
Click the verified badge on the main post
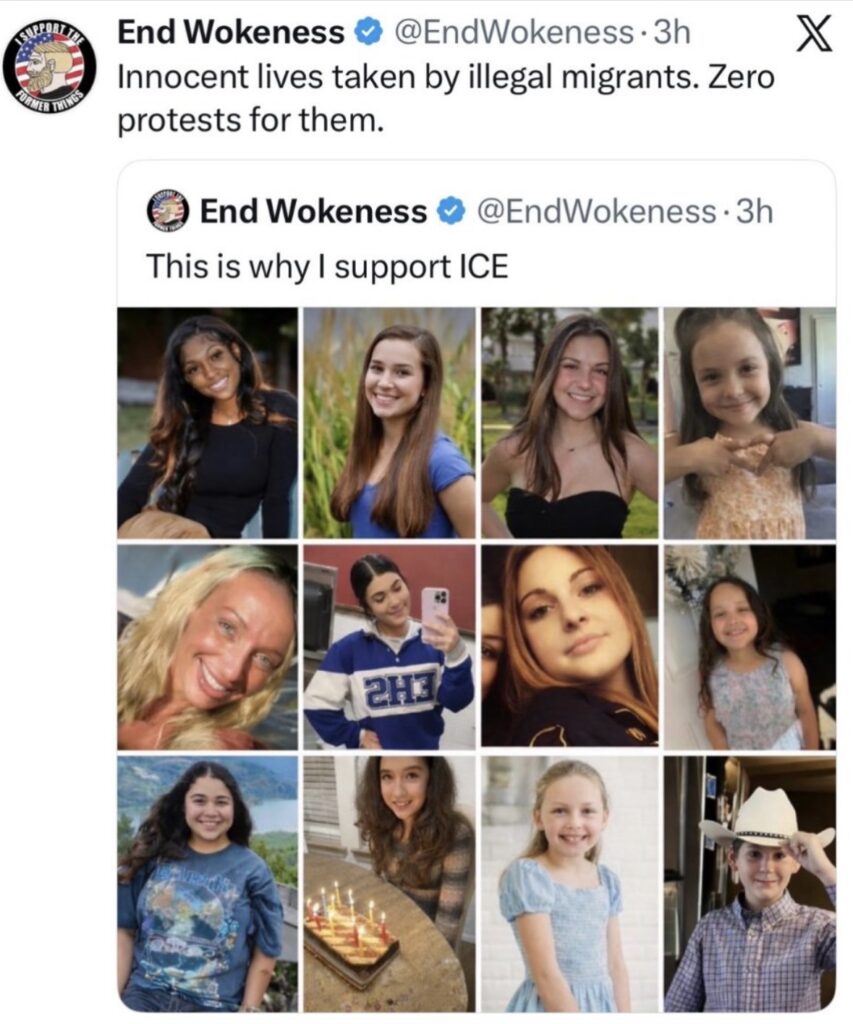point(368,32)
